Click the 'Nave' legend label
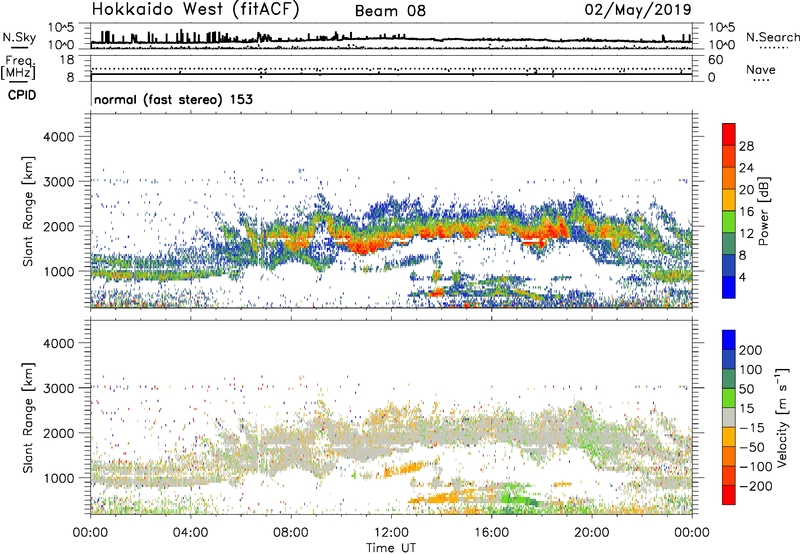This screenshot has width=800, height=554. [760, 70]
